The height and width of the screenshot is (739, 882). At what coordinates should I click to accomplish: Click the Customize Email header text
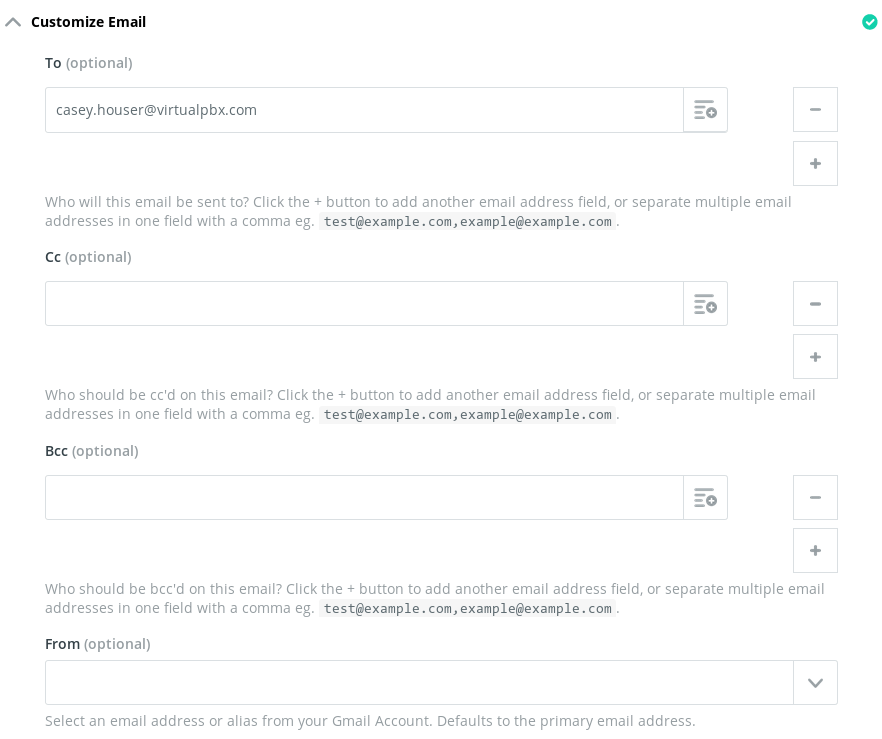[x=88, y=21]
